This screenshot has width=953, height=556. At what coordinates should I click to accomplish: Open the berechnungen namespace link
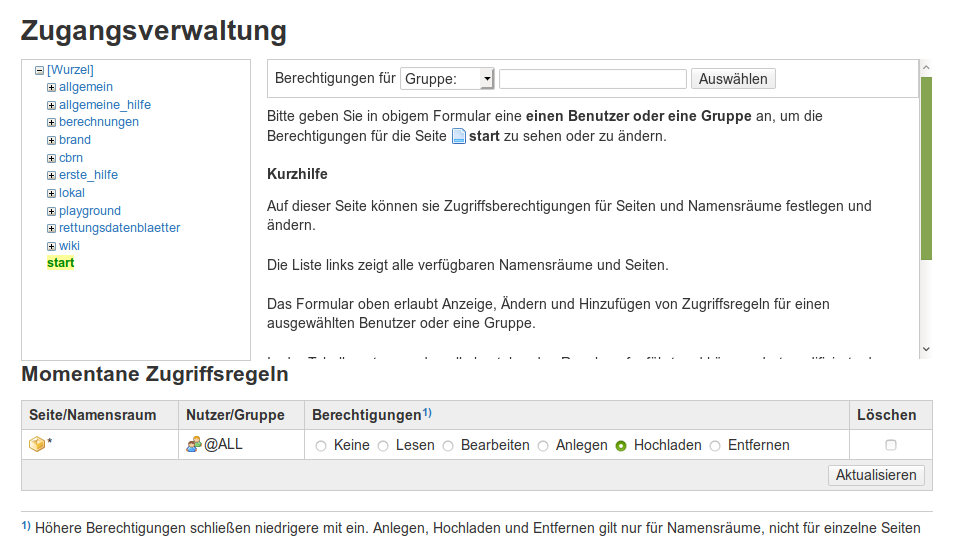(x=98, y=122)
